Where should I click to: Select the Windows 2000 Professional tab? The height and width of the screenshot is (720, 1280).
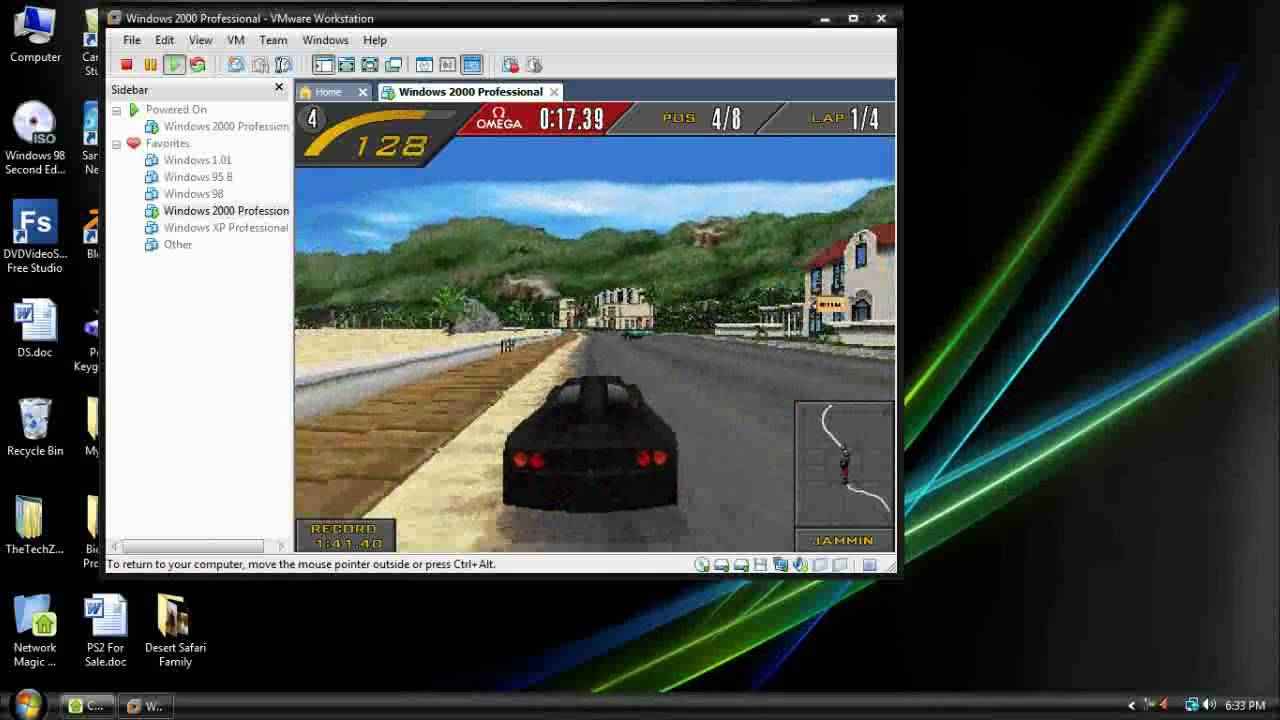tap(470, 92)
